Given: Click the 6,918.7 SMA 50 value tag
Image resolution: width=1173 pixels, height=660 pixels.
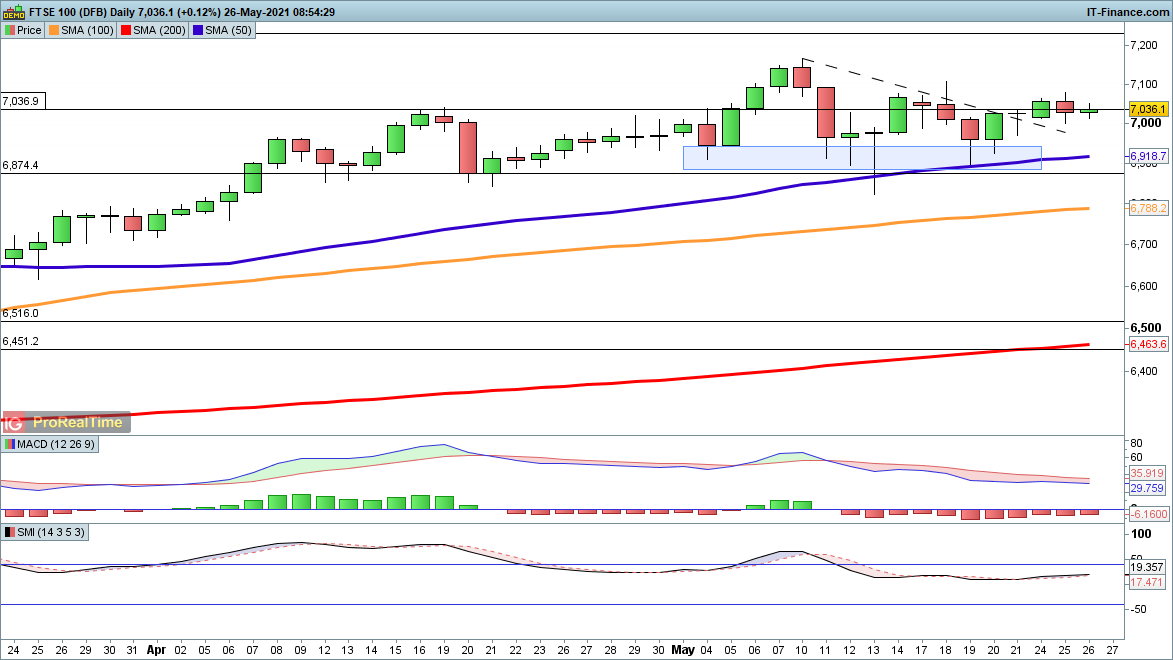Looking at the screenshot, I should 1149,157.
